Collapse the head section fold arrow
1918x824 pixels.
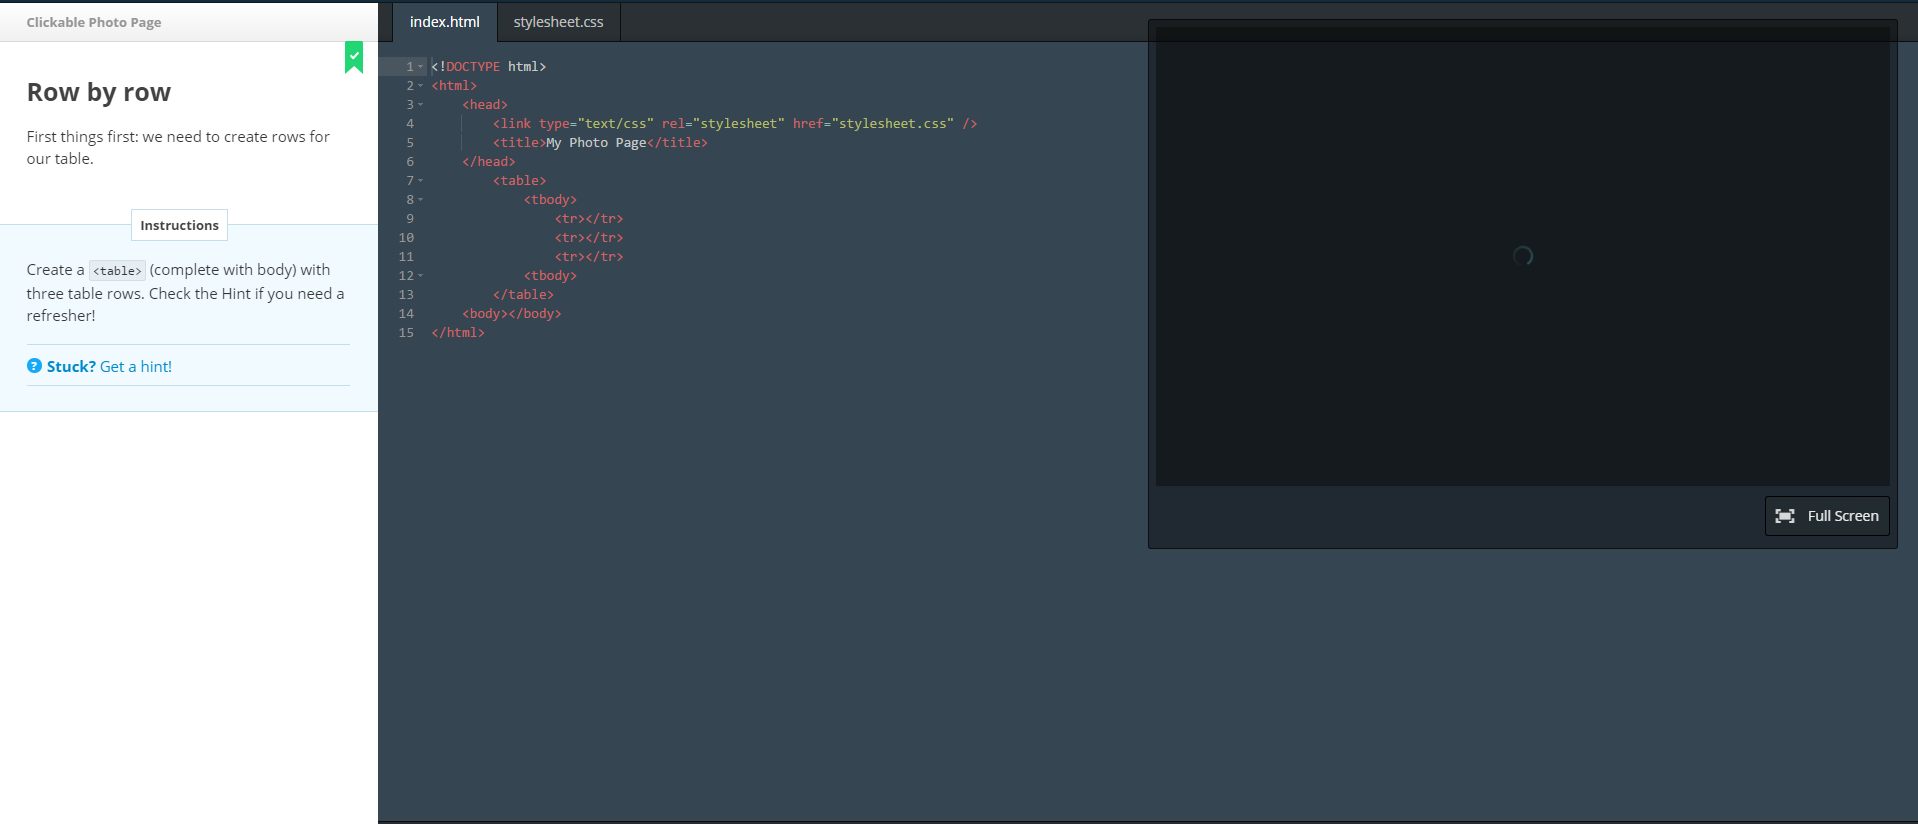421,105
